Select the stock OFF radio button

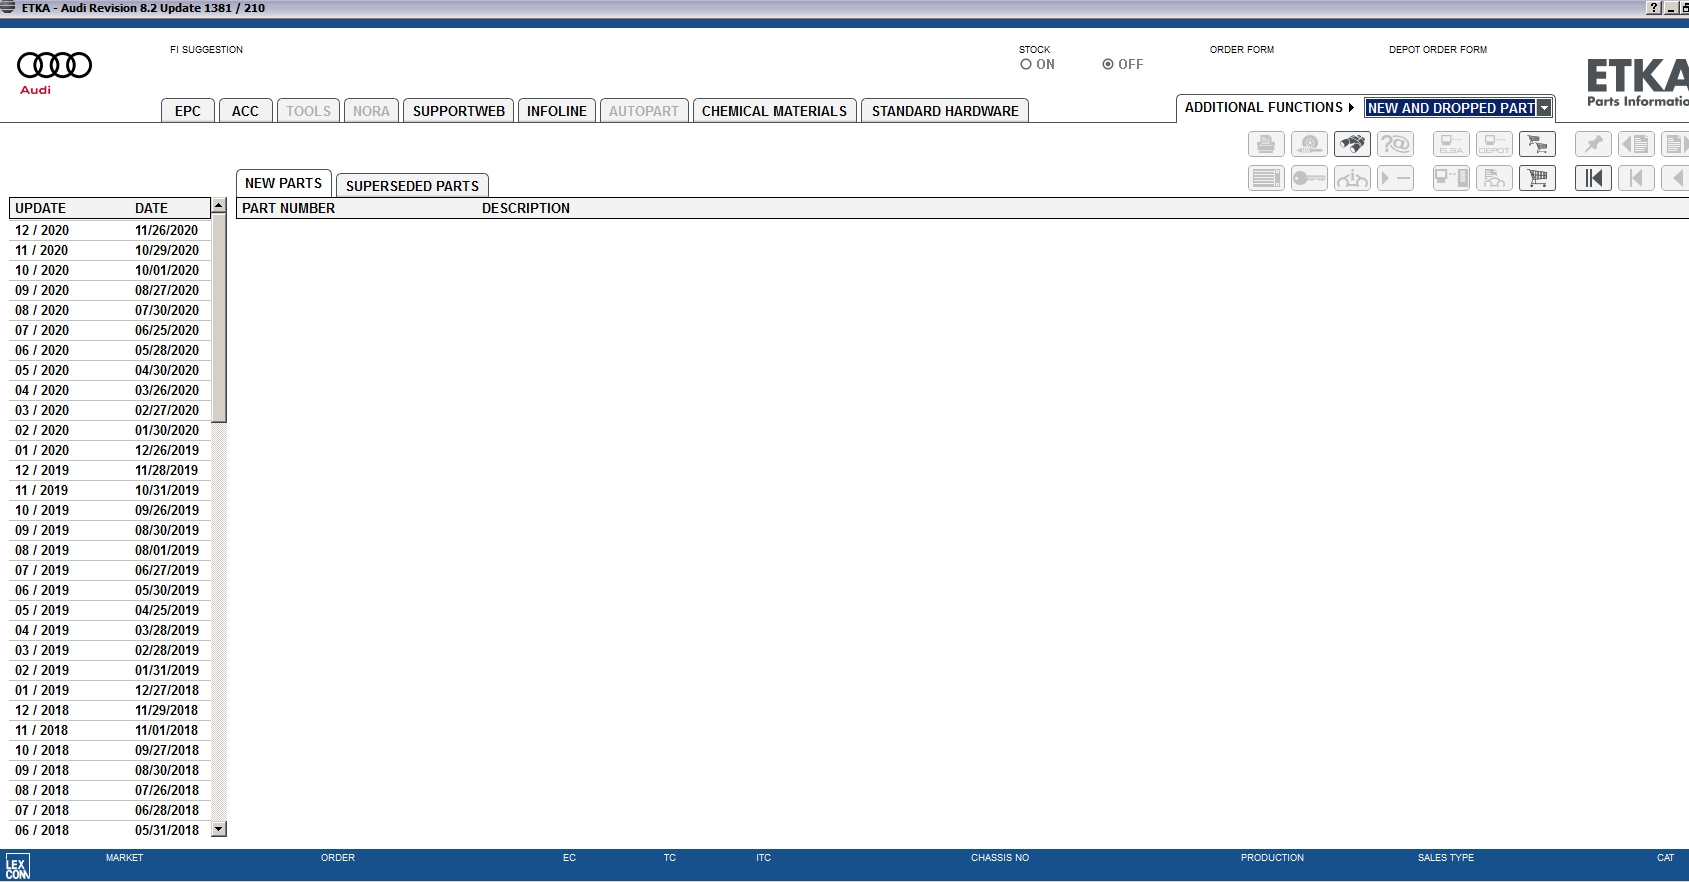coord(1108,64)
